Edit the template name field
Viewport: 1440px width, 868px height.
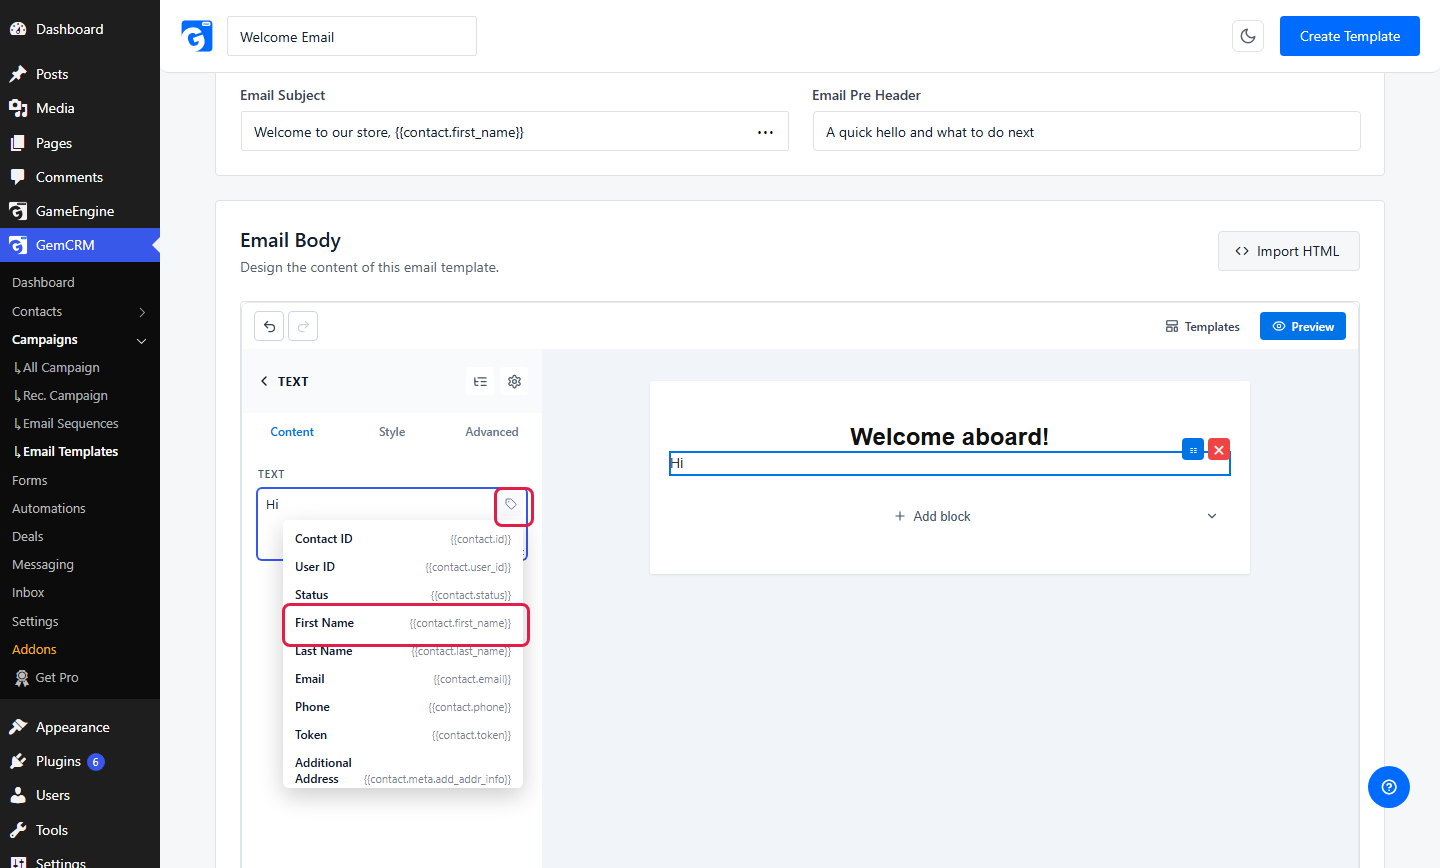pos(352,36)
